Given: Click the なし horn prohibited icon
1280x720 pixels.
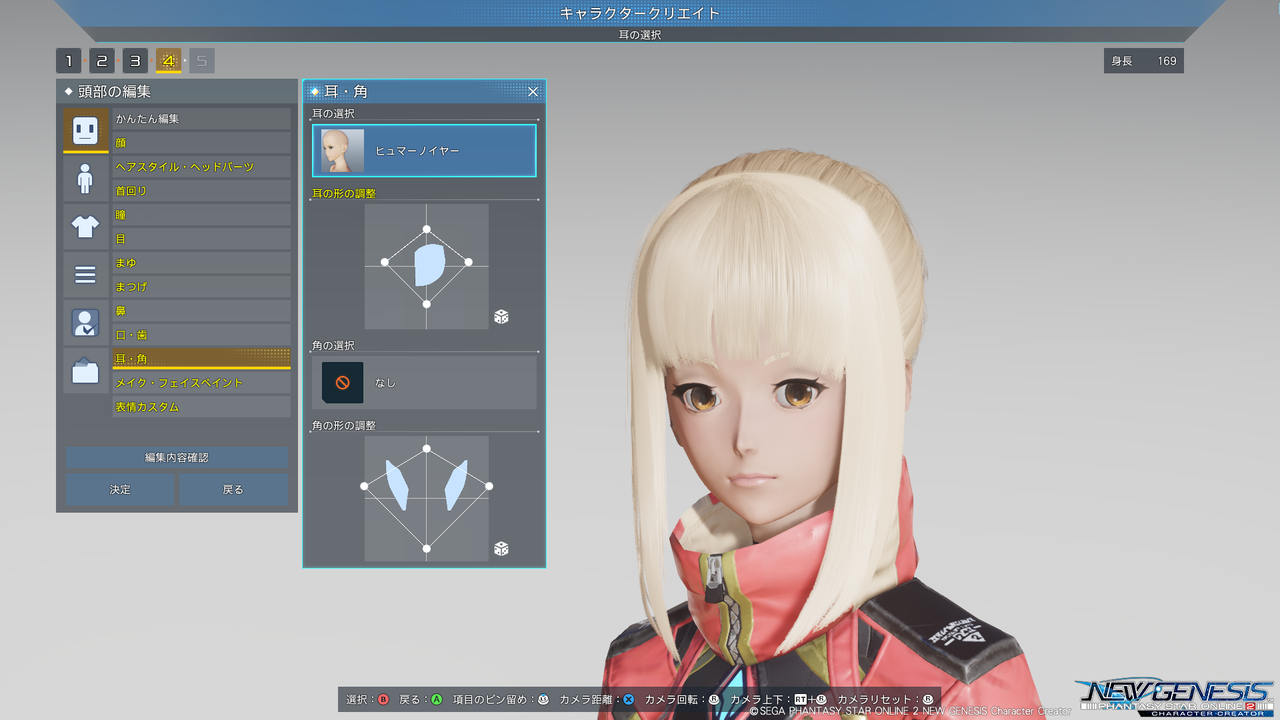Looking at the screenshot, I should click(342, 382).
